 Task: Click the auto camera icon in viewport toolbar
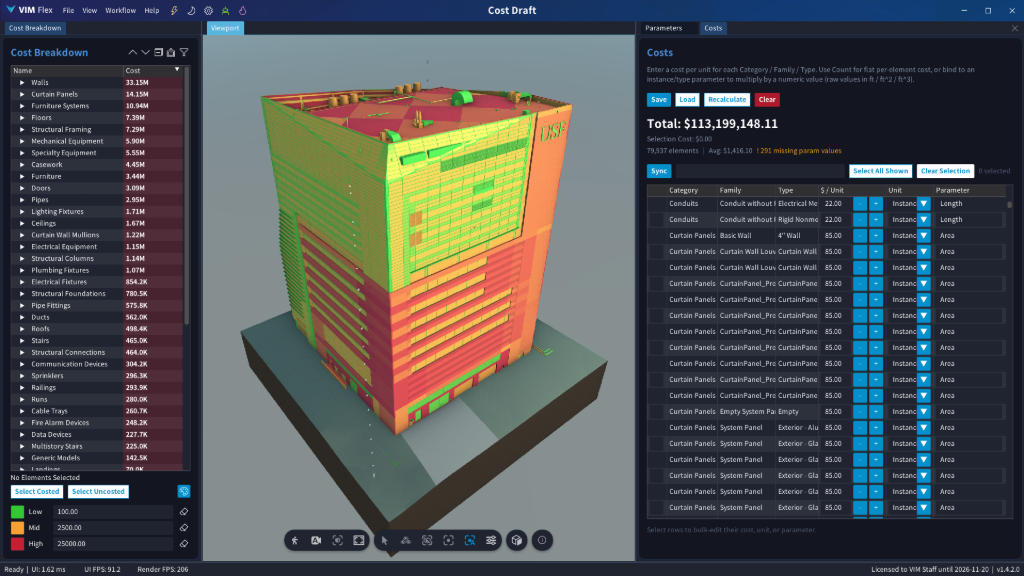coord(316,540)
